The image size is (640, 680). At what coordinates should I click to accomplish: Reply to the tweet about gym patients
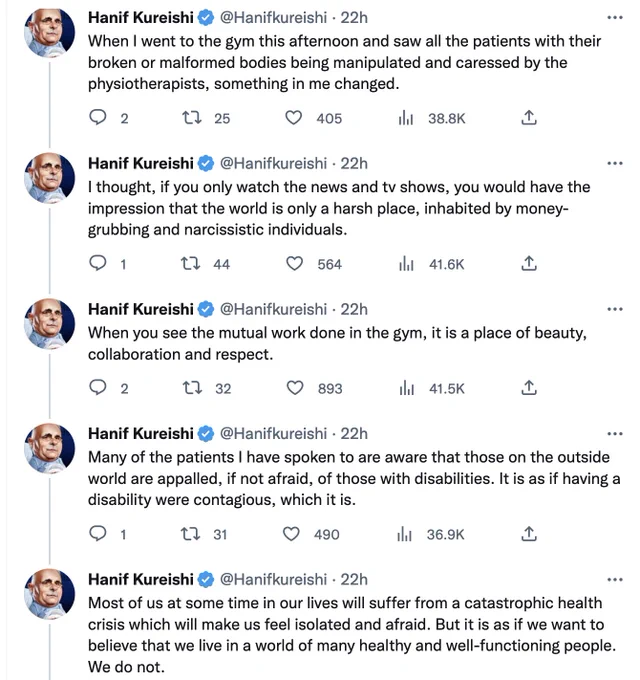98,118
